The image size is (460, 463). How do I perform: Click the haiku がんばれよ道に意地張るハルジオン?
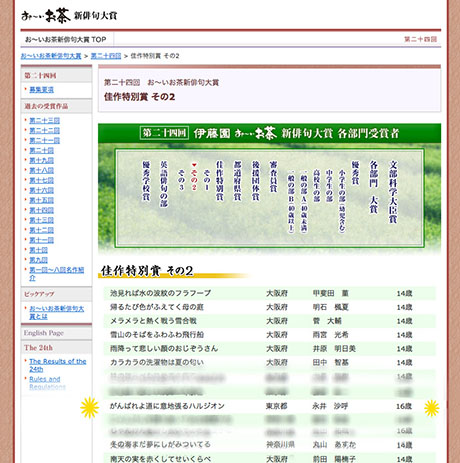point(167,406)
